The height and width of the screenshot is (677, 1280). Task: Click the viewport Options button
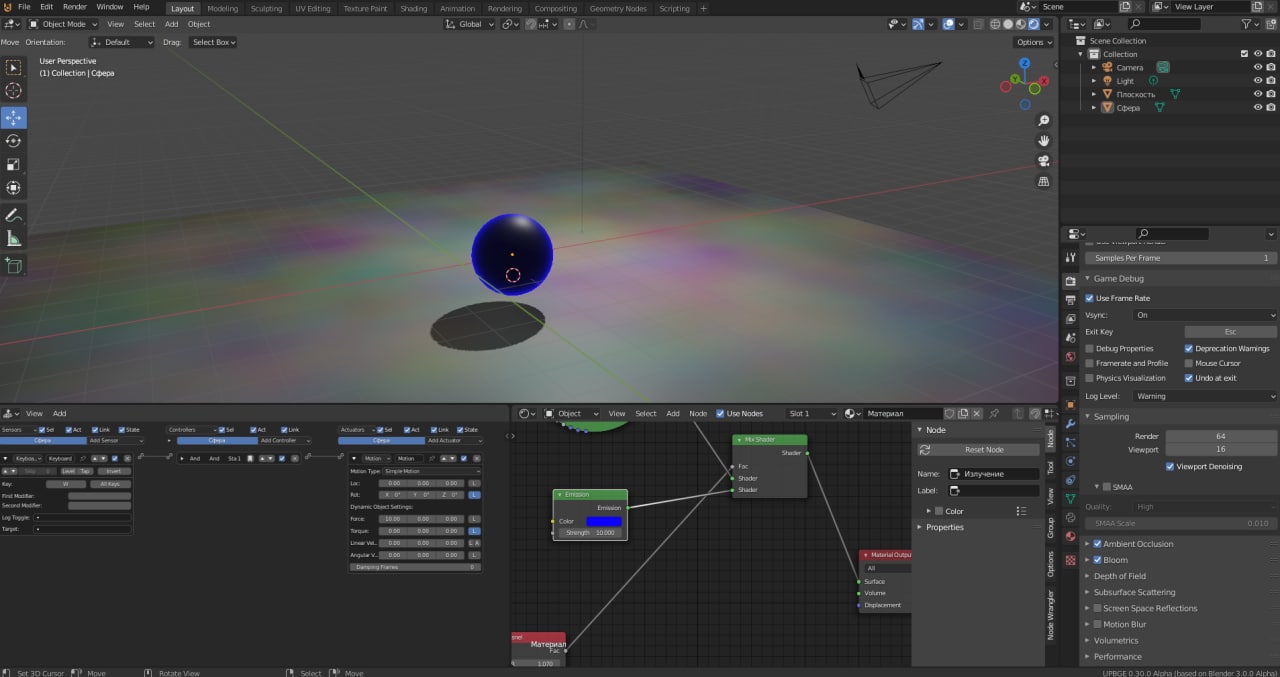pyautogui.click(x=1034, y=42)
